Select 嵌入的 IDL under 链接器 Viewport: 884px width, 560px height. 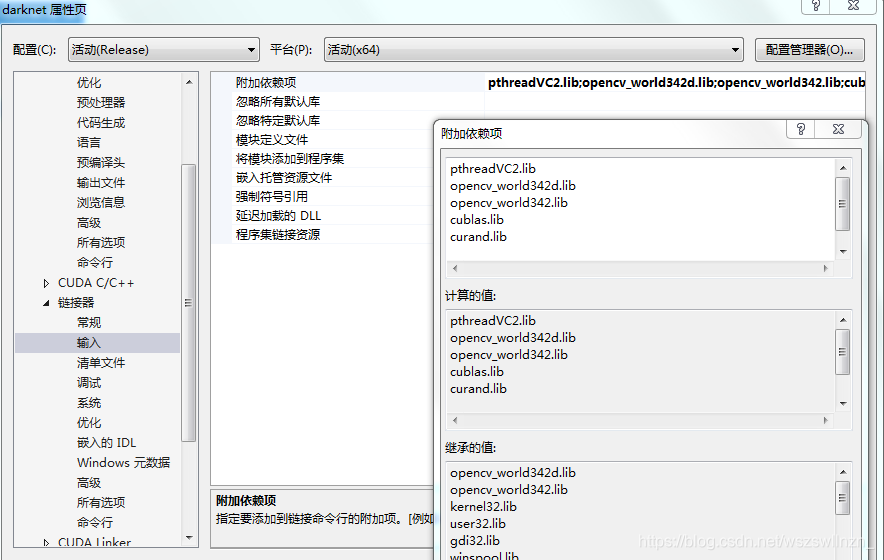(x=107, y=443)
